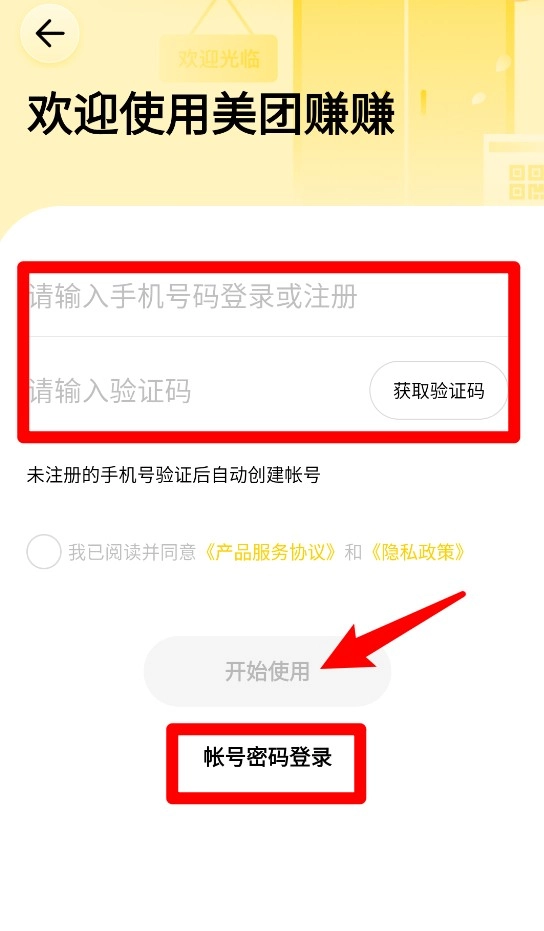Open the 《隐私政策》 link
This screenshot has height=931, width=544.
[x=418, y=552]
